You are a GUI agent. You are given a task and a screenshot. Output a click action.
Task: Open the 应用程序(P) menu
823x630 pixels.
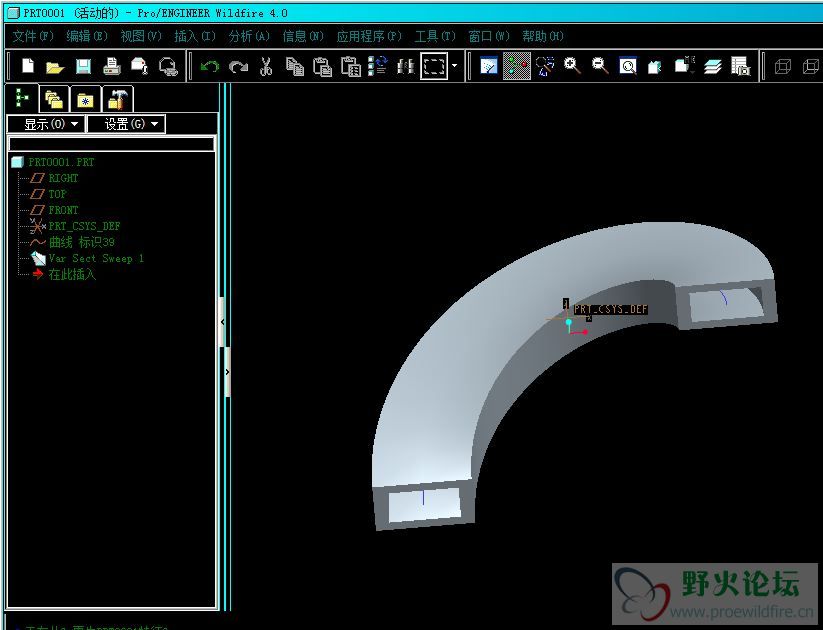(369, 36)
